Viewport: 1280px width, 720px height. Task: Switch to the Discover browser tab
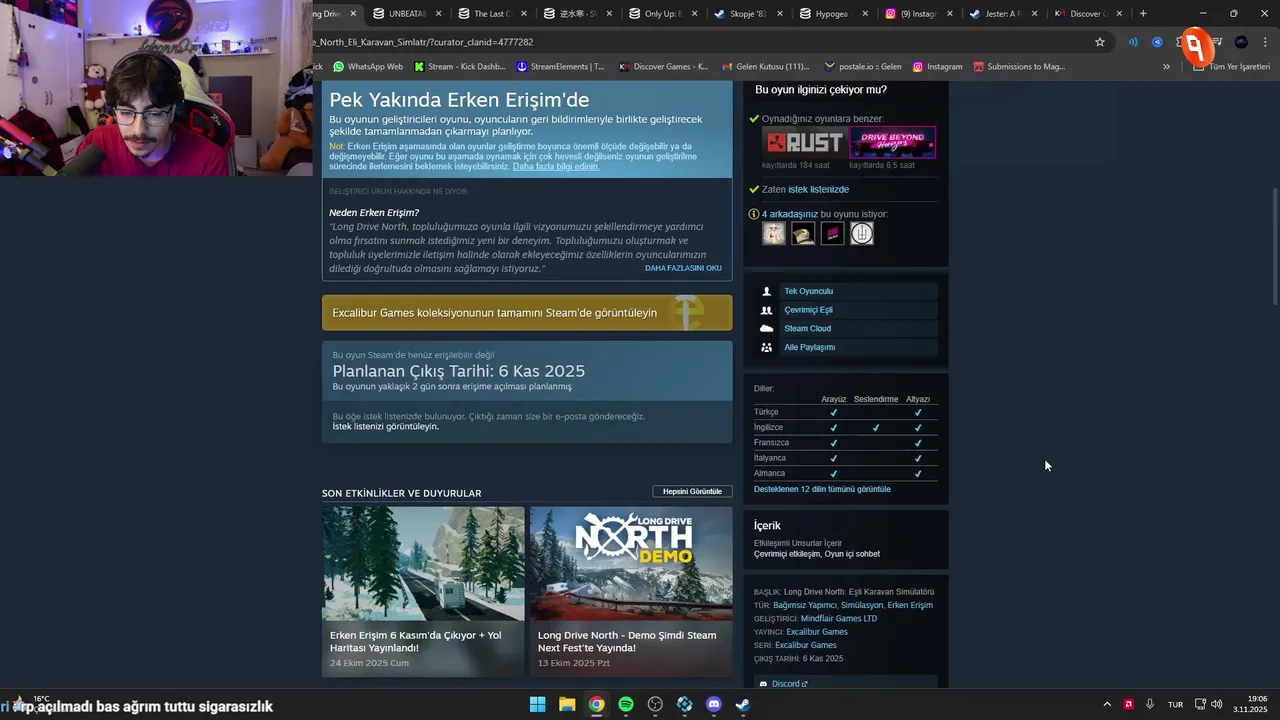(1088, 14)
